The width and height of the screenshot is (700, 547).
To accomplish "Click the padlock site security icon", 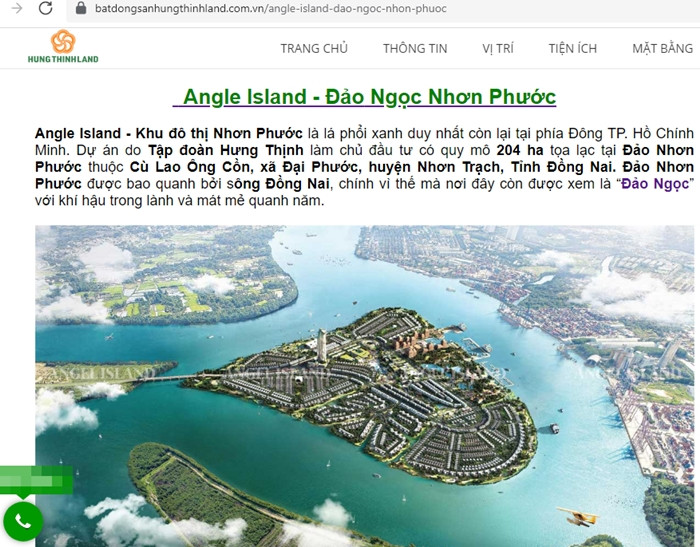I will 81,8.
